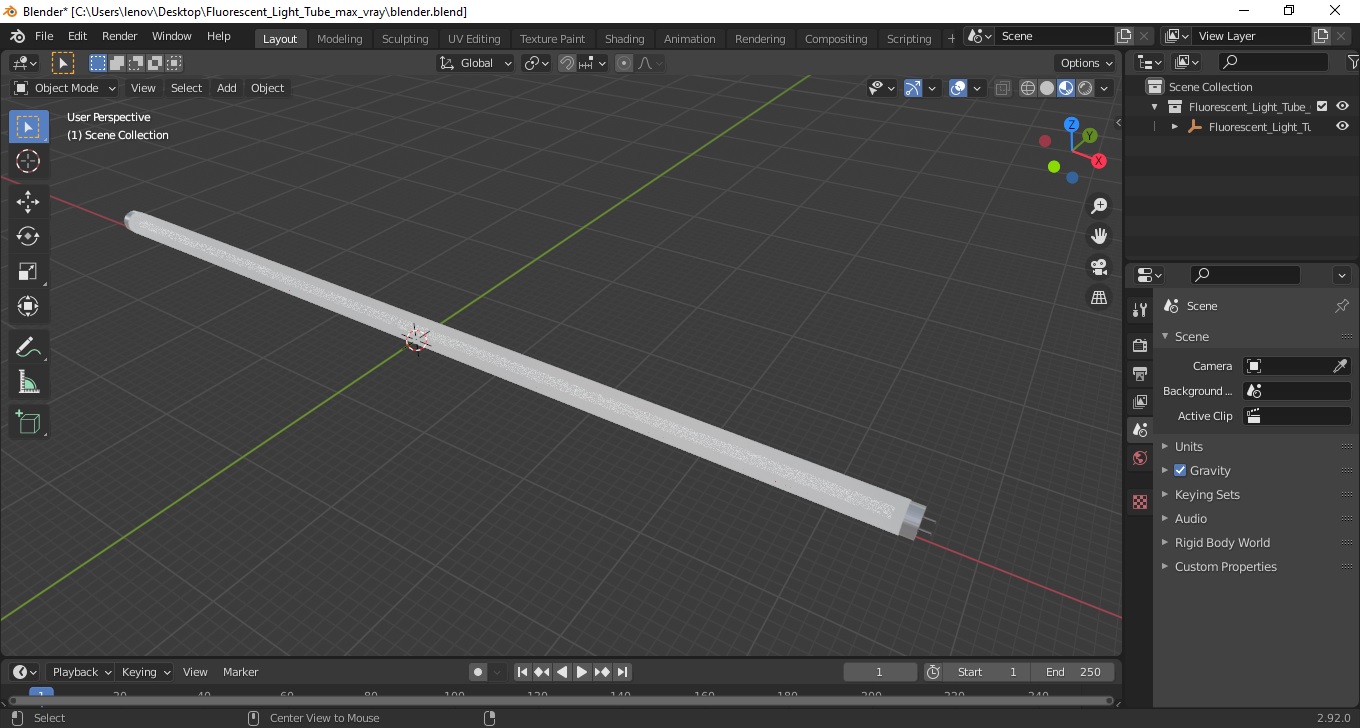Play the animation forward

point(582,672)
